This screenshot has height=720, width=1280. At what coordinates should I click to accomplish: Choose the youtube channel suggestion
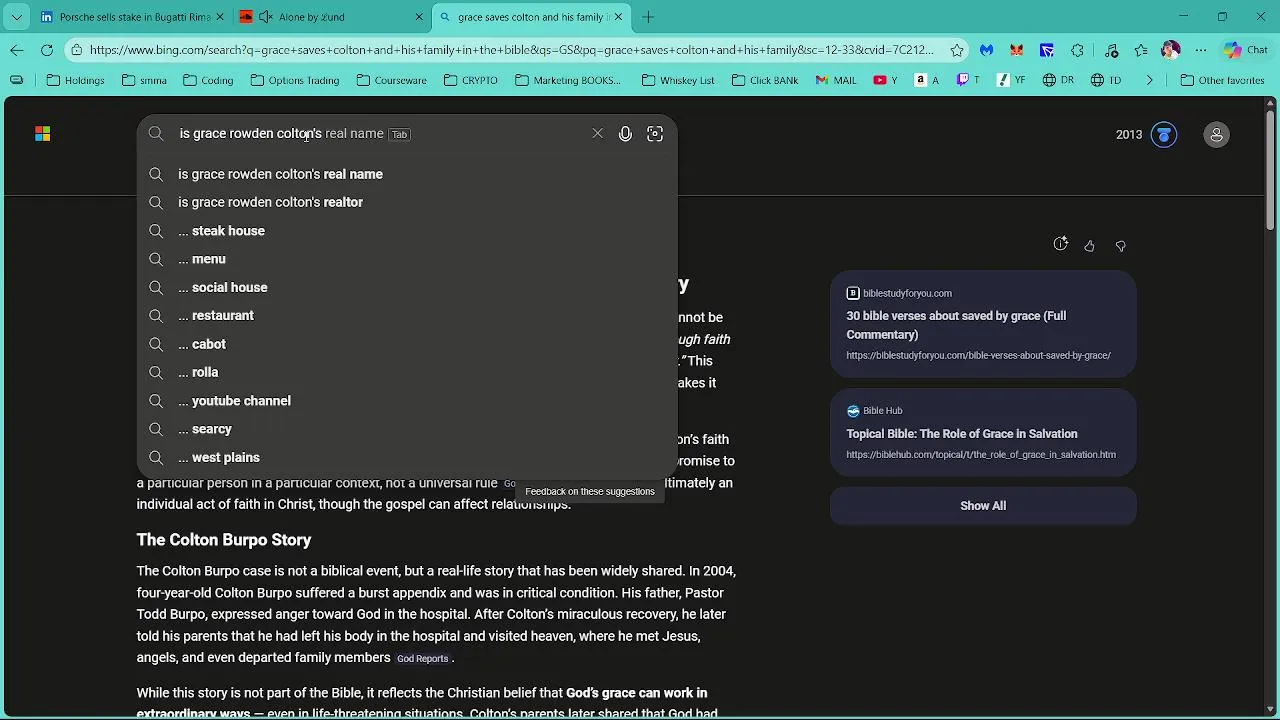(407, 401)
